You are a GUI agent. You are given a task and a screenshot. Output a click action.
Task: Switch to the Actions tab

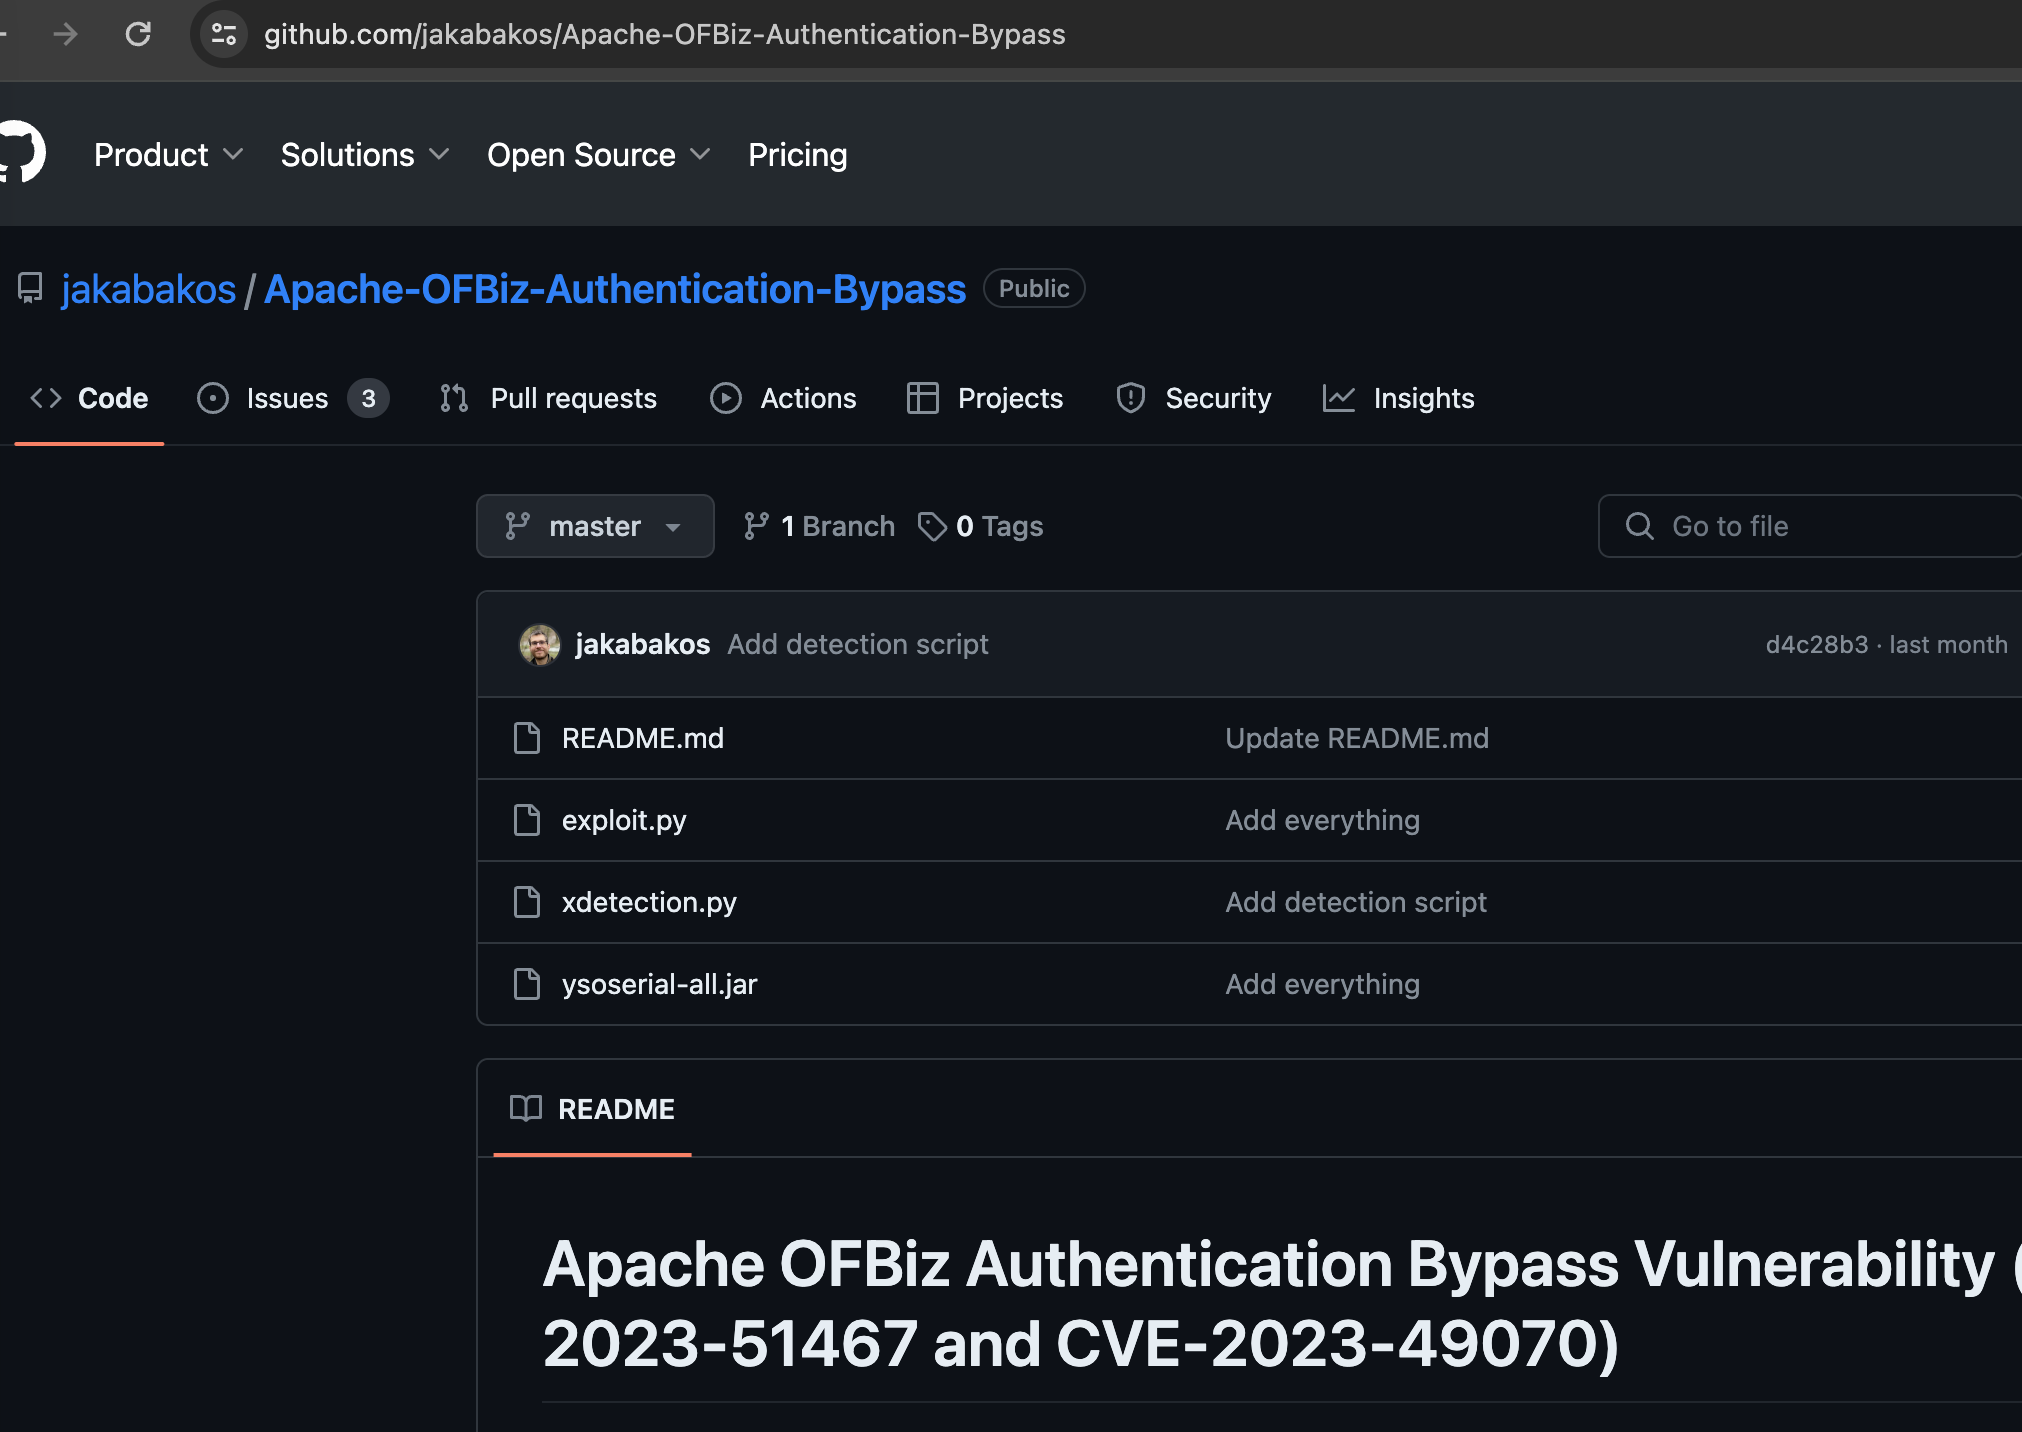pos(783,398)
